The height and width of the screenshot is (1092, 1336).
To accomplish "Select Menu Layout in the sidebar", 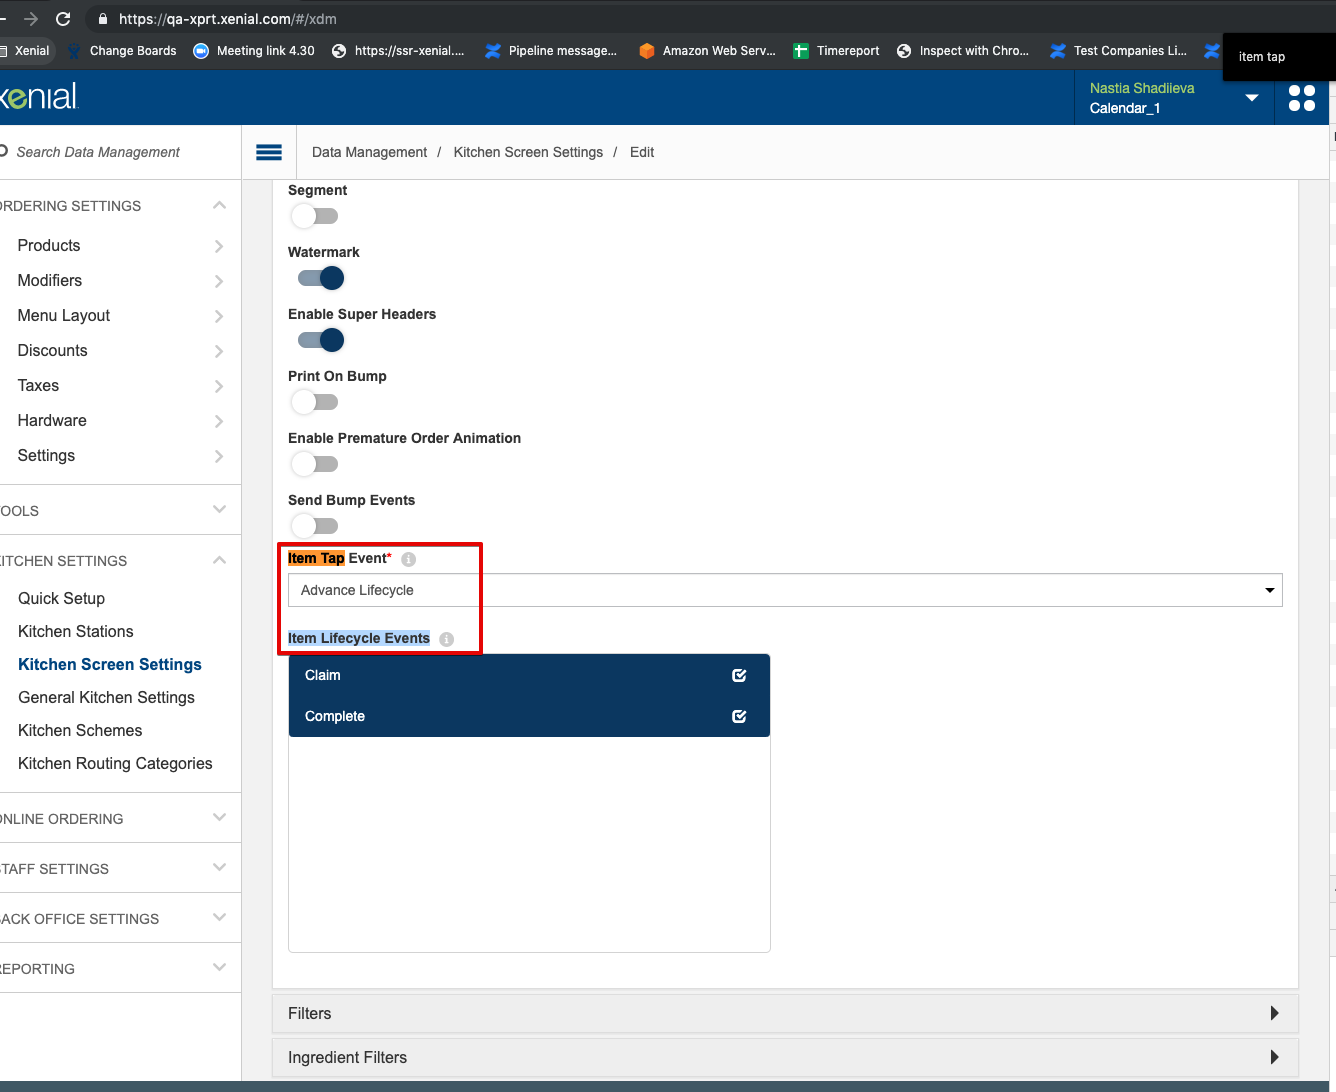I will click(x=64, y=315).
